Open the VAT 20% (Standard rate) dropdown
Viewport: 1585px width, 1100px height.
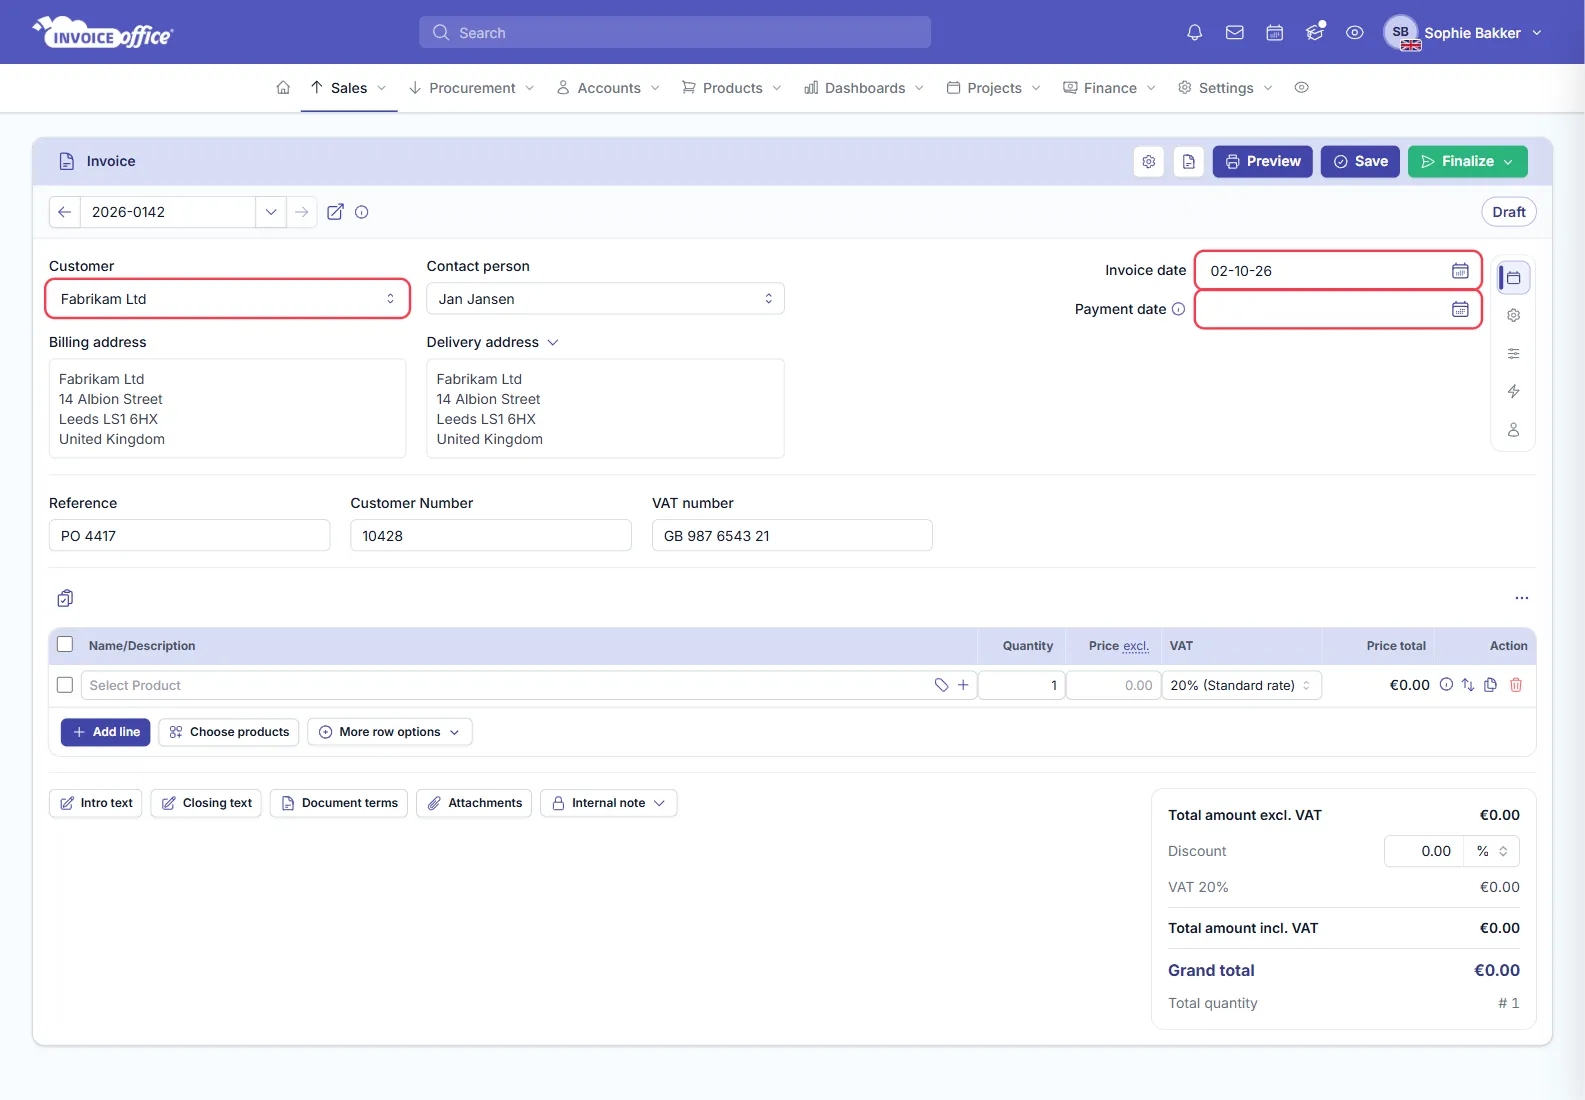coord(1242,686)
